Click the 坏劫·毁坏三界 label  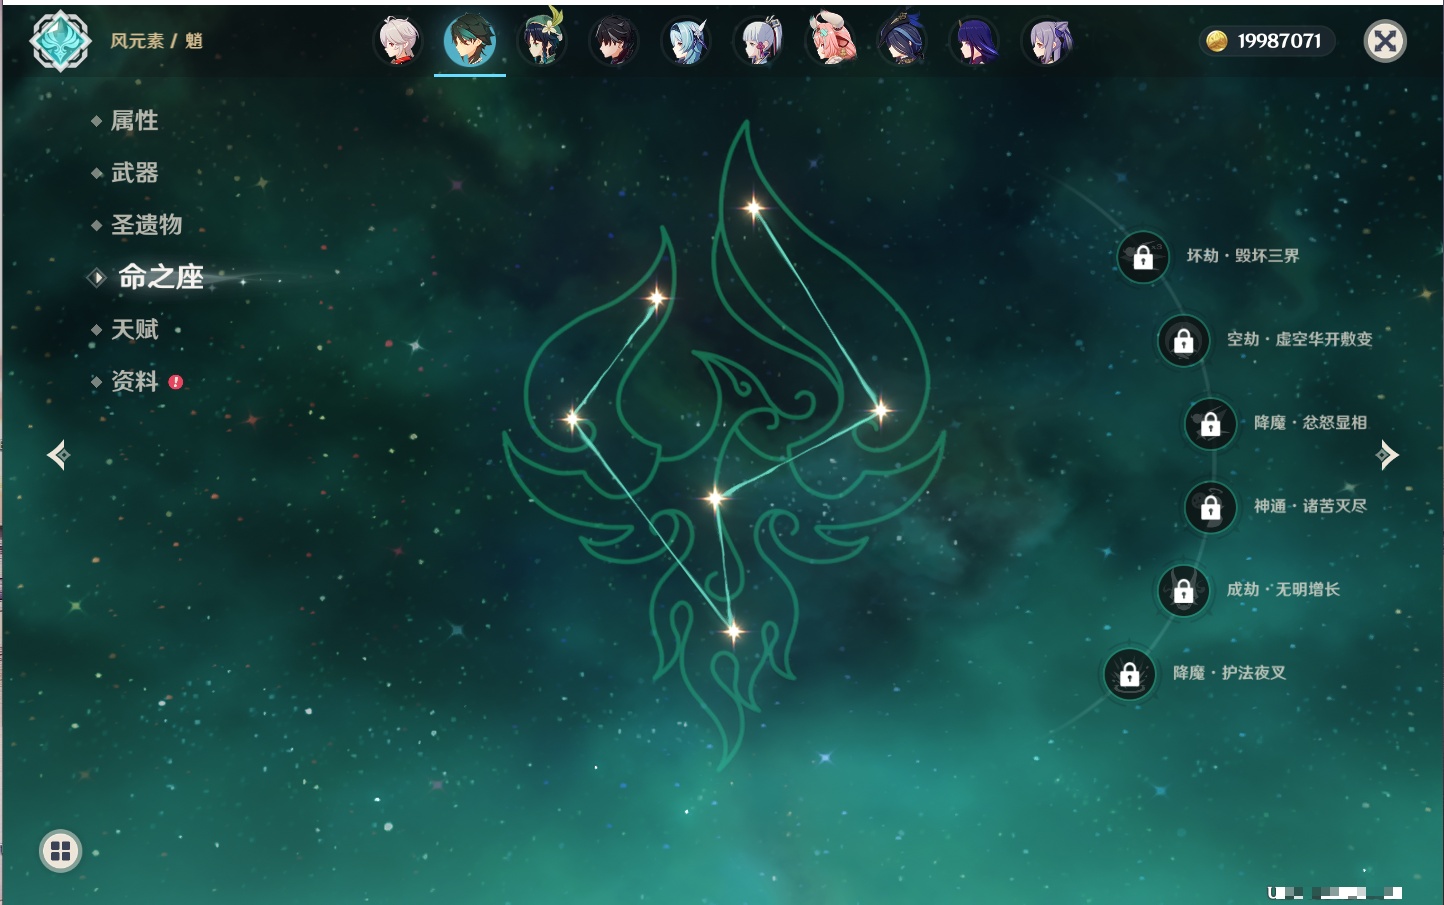point(1243,256)
